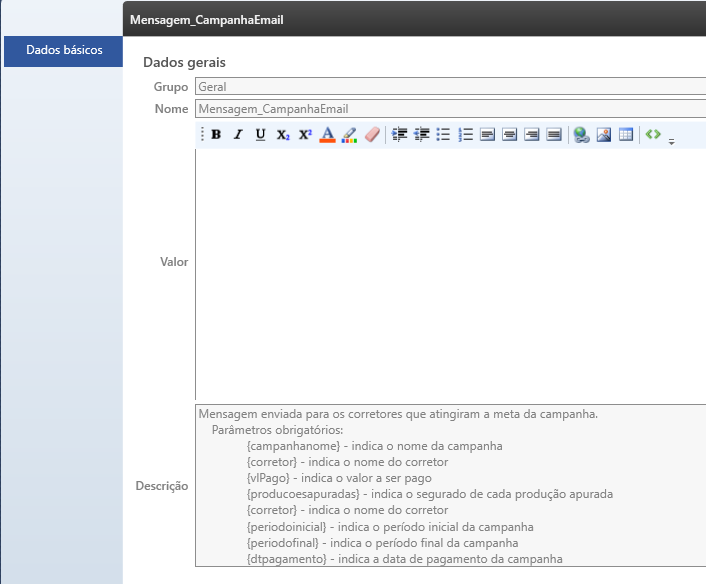
Task: Click the Valor field label
Action: [x=174, y=262]
